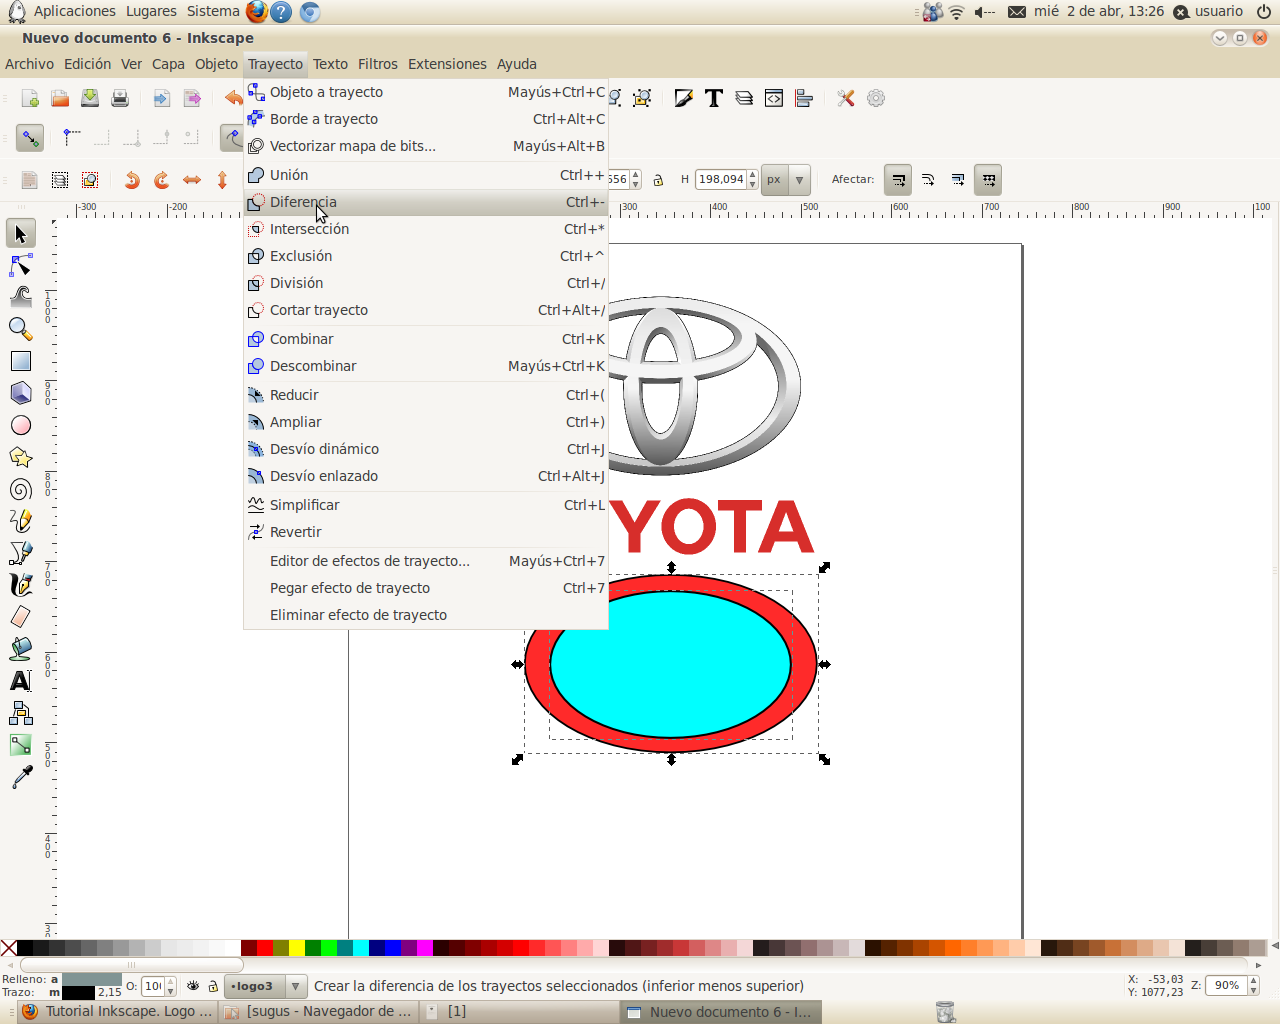Choose Combinar from the path menu

pos(426,339)
